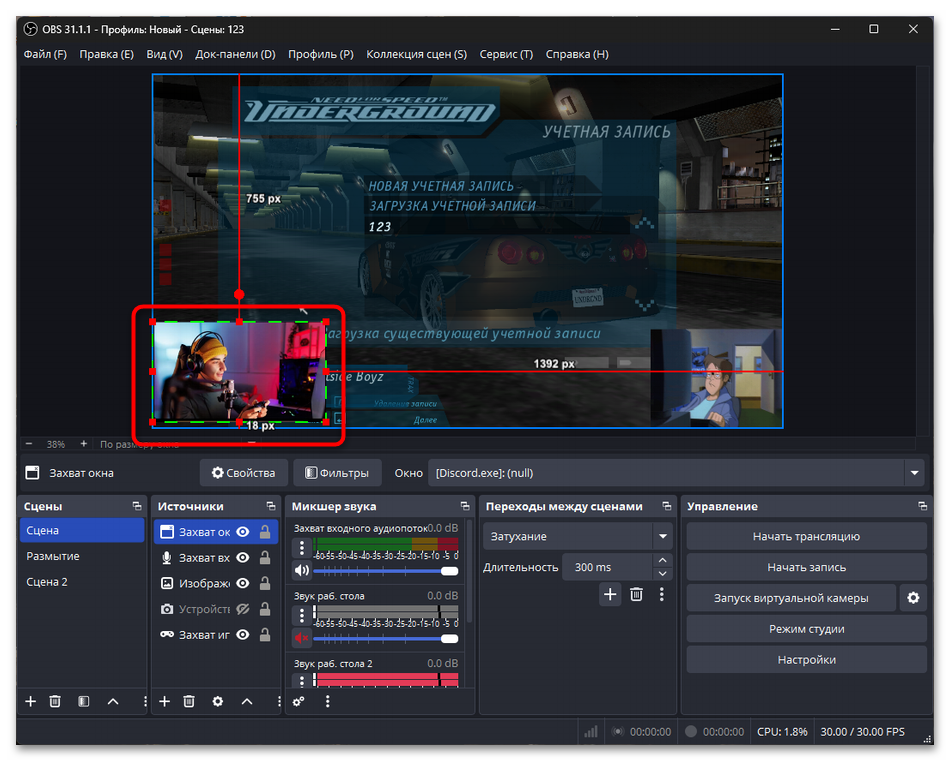This screenshot has height=761, width=950.
Task: Toggle lock on Захват окна source
Action: [265, 532]
